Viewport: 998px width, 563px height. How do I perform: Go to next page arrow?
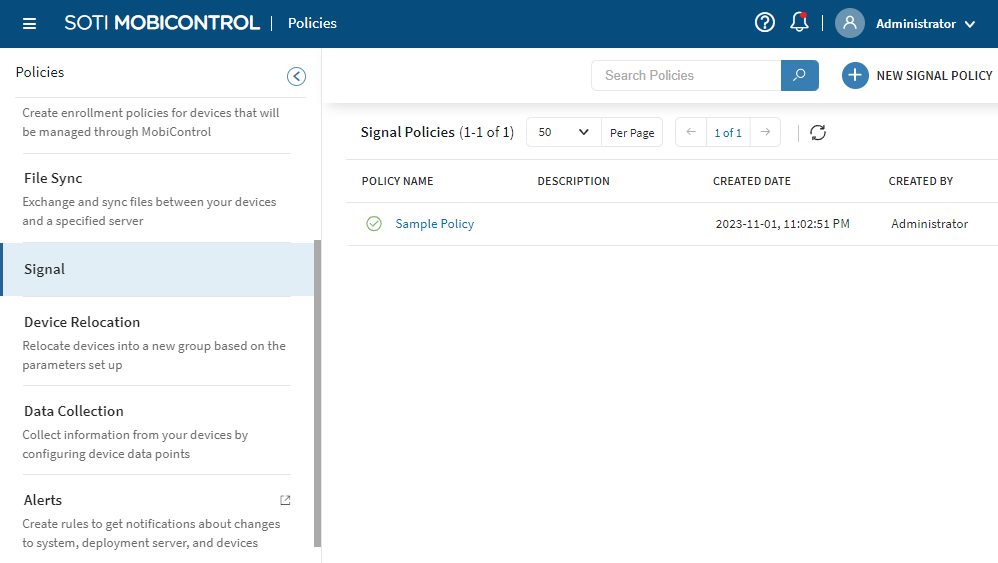[765, 132]
